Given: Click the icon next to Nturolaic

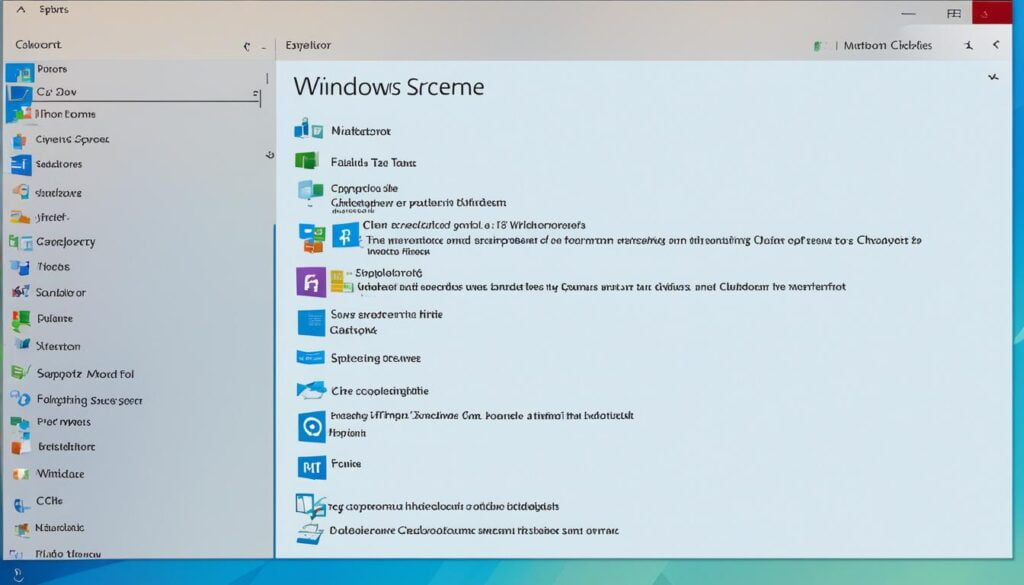Looking at the screenshot, I should [x=22, y=529].
